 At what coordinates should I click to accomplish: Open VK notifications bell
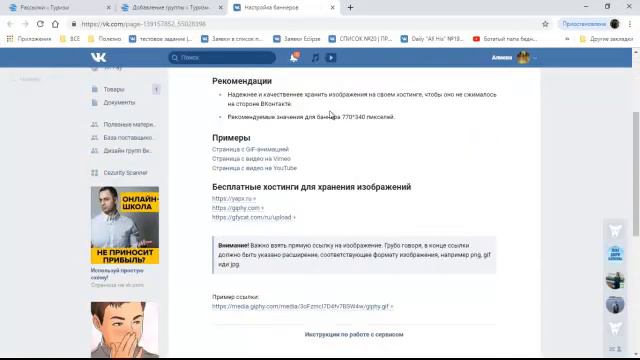(x=294, y=58)
